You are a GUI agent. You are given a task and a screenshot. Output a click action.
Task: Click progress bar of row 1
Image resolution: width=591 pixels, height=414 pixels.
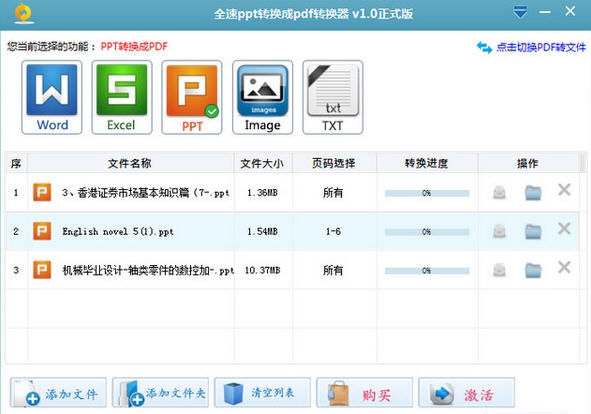click(x=427, y=193)
